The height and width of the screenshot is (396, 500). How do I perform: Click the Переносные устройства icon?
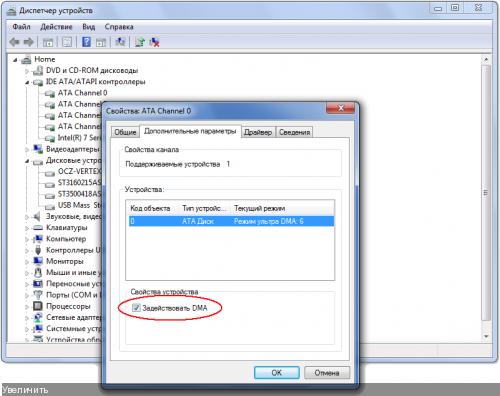point(38,284)
